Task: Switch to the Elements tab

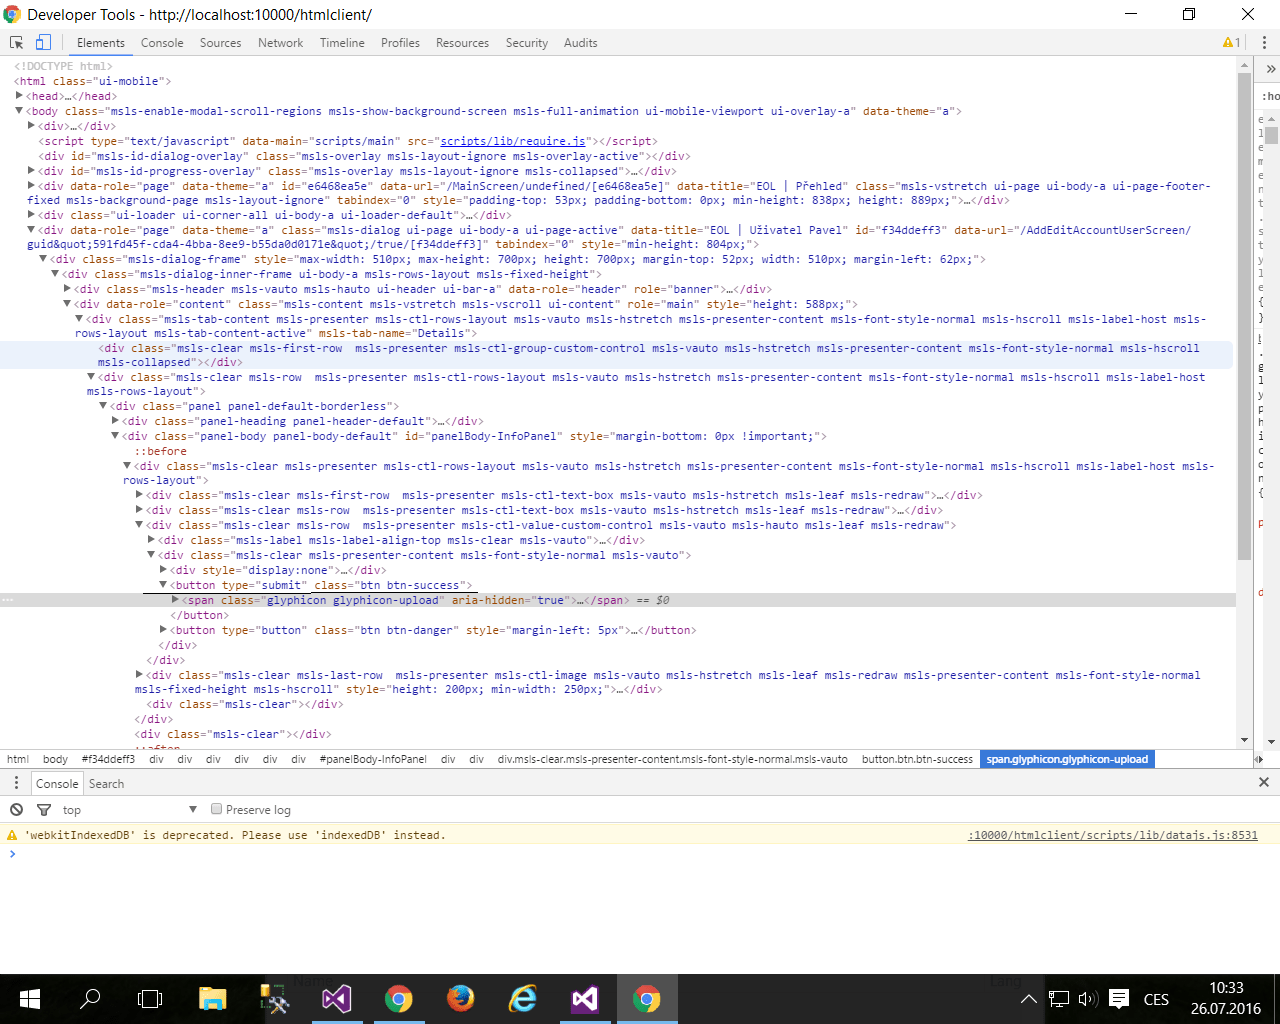Action: pyautogui.click(x=101, y=43)
